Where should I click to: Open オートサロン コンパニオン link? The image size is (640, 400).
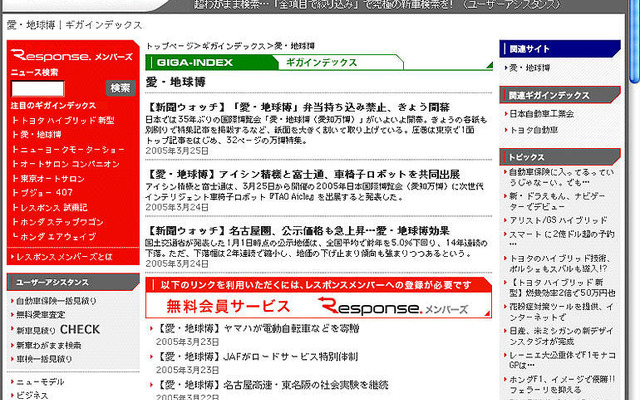tap(70, 164)
